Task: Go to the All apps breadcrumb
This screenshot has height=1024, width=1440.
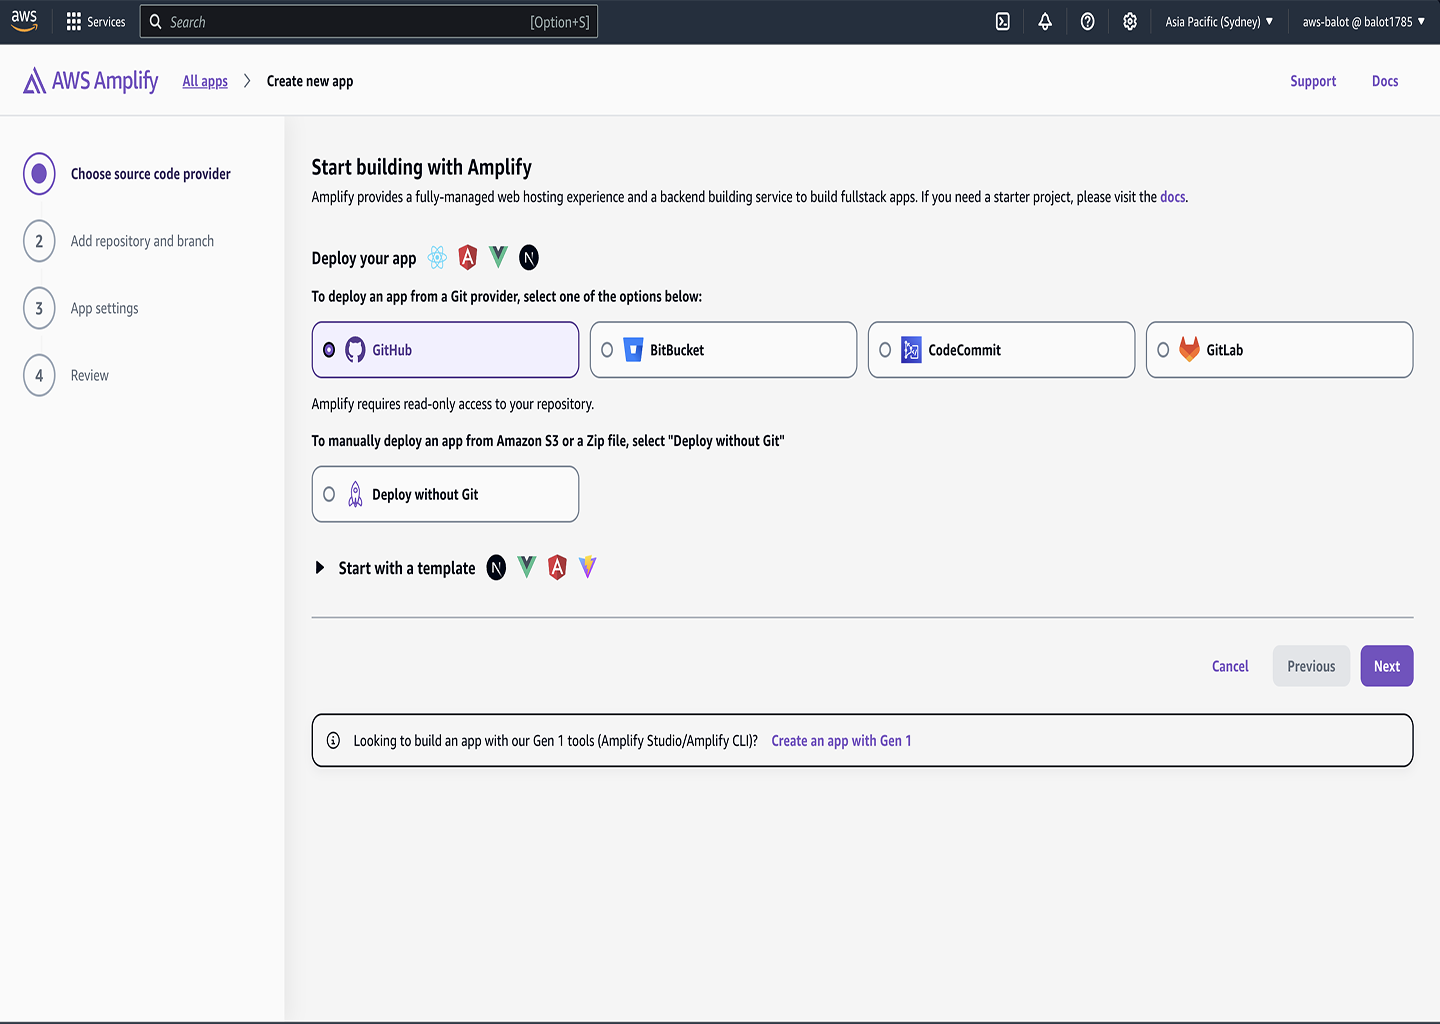Action: [205, 82]
